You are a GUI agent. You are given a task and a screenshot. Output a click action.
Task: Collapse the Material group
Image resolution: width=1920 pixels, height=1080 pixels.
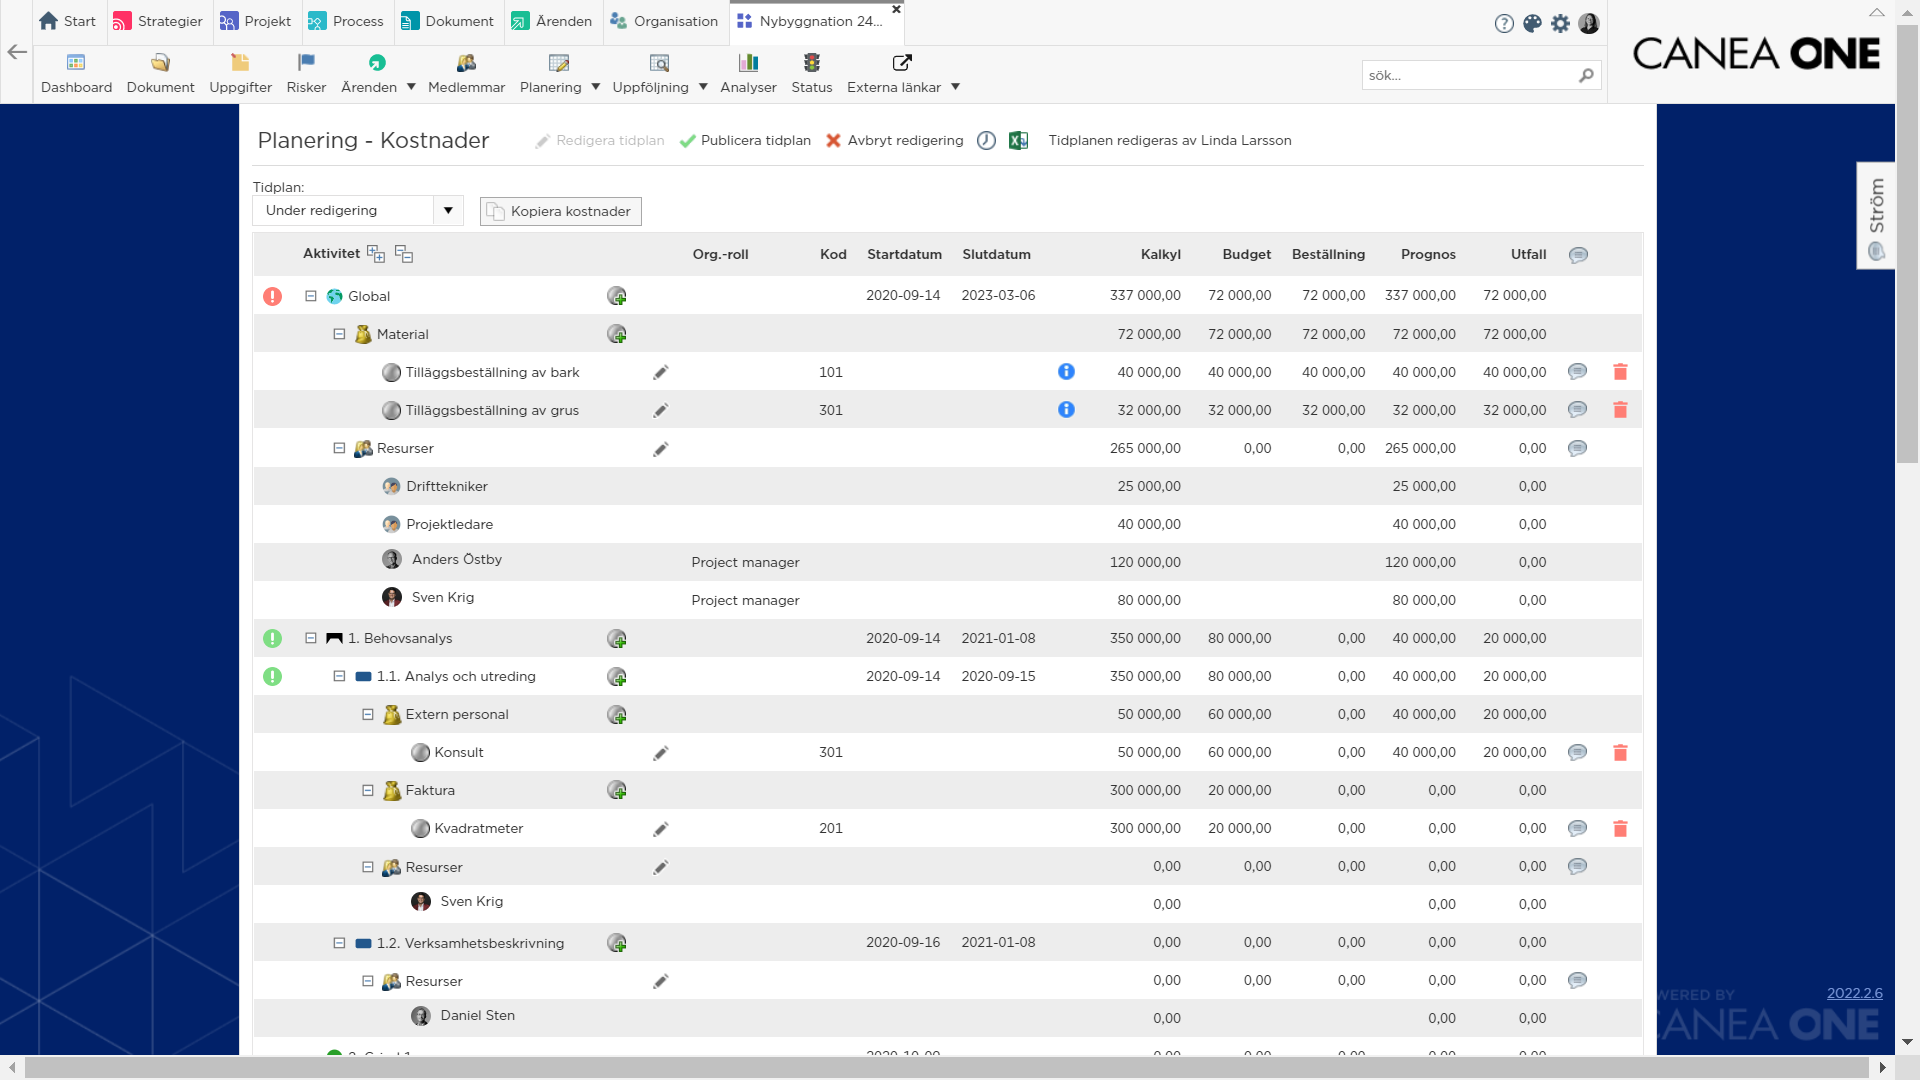click(x=339, y=334)
